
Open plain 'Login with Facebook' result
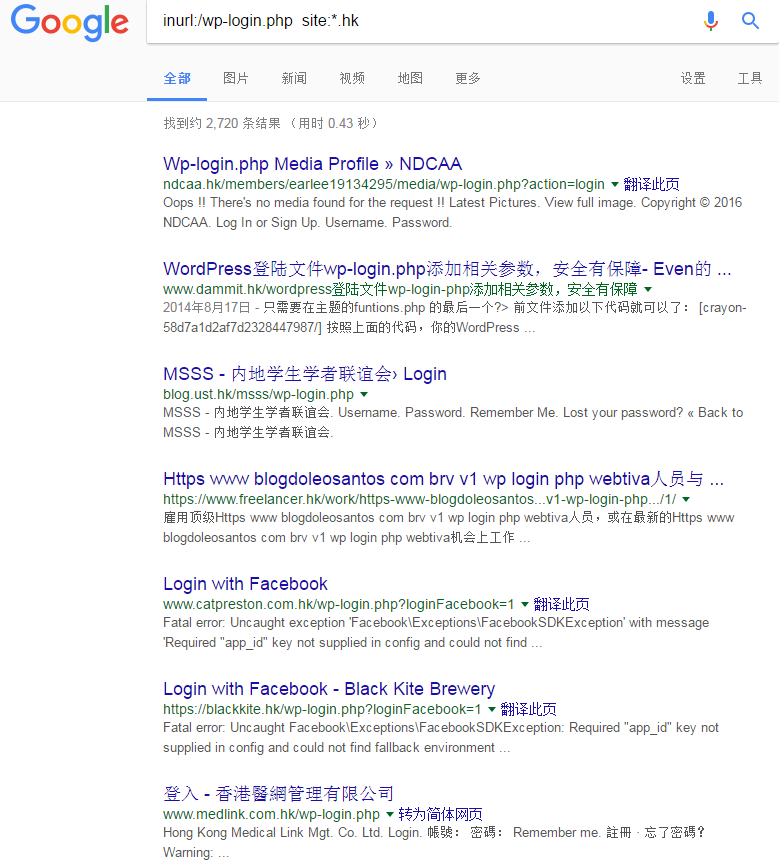[245, 583]
